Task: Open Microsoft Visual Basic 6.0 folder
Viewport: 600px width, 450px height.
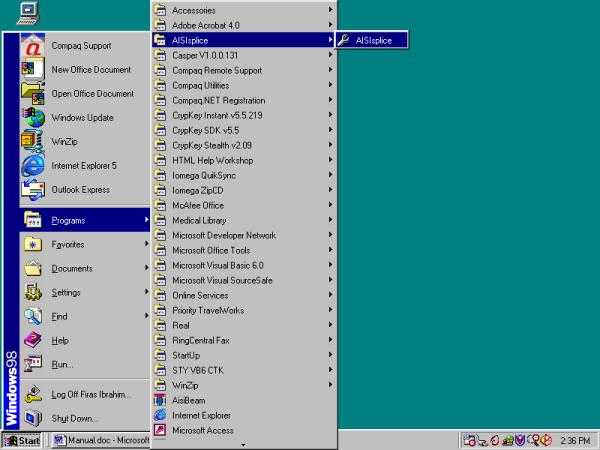Action: 244,265
